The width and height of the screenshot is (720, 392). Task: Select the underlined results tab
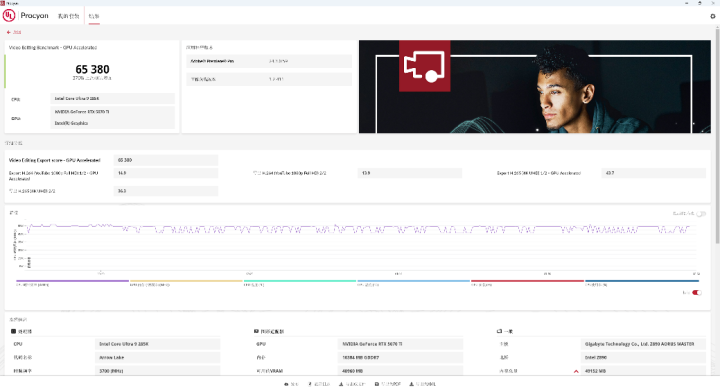coord(94,16)
